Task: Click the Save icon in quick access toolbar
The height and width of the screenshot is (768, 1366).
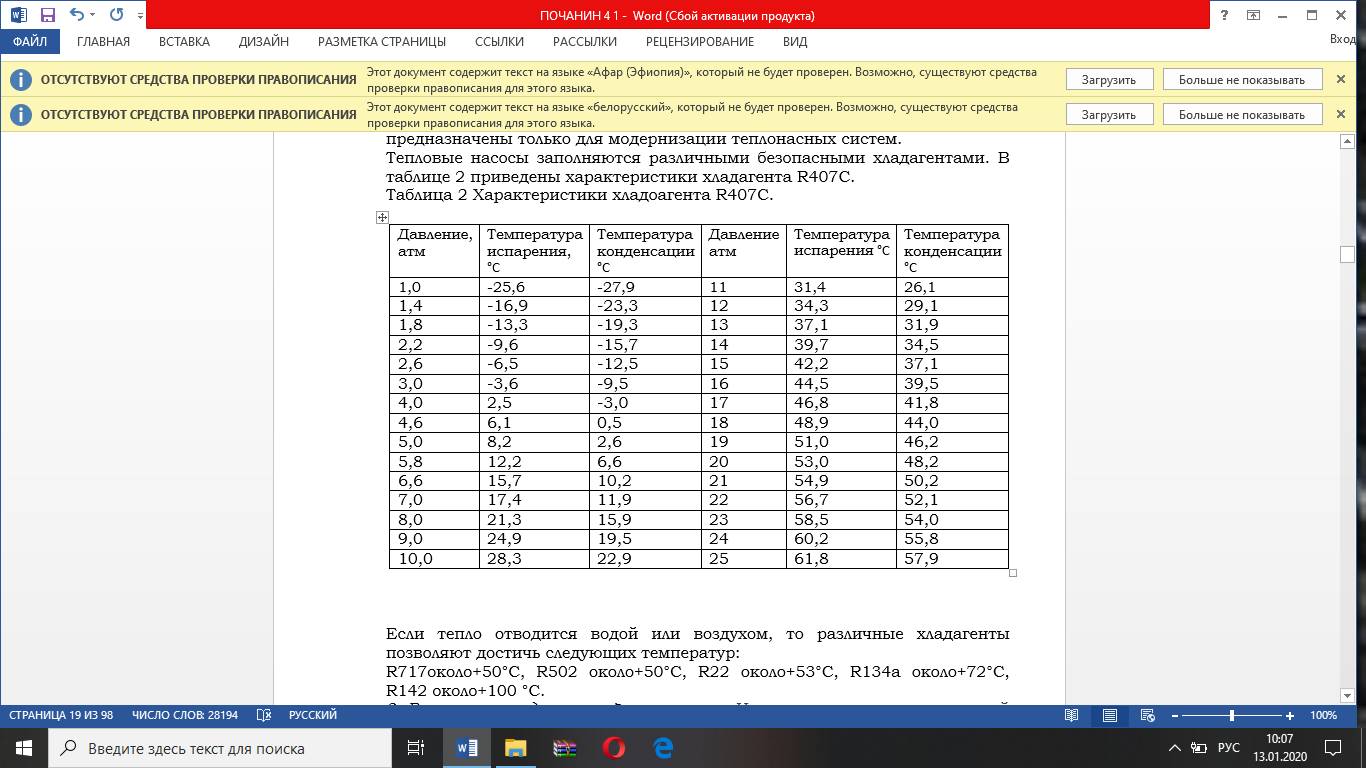Action: point(47,15)
